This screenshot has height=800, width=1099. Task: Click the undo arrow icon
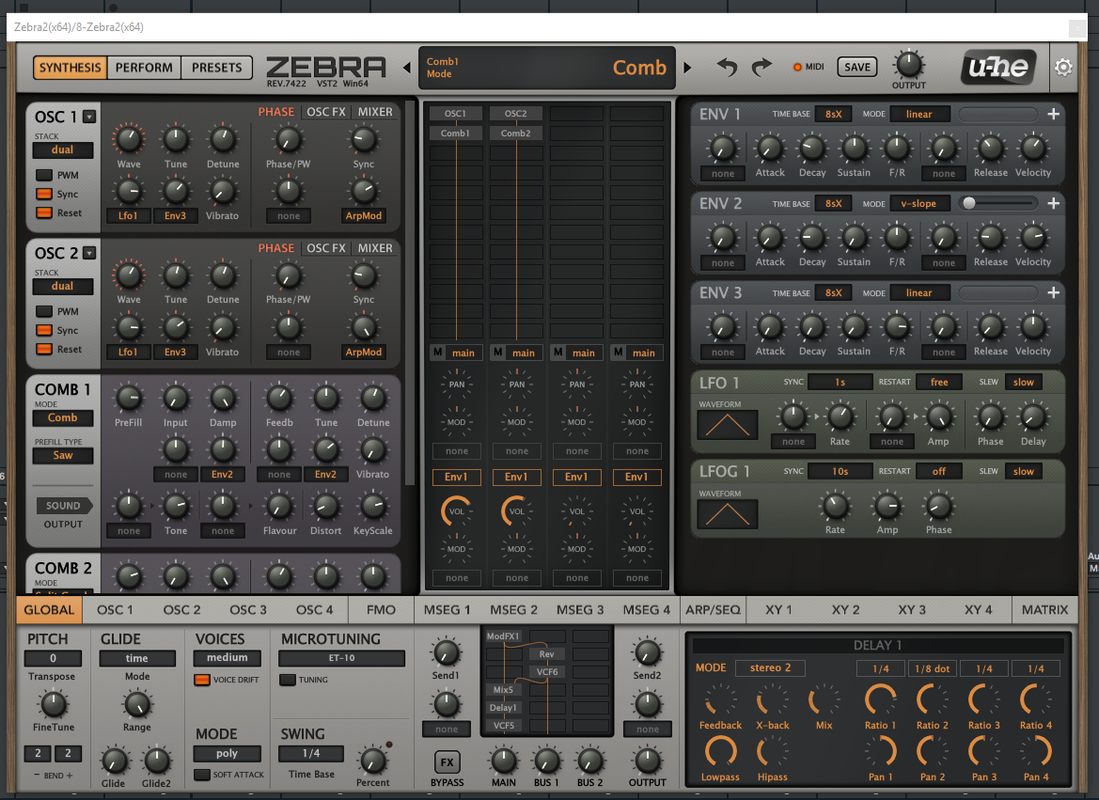[x=727, y=67]
